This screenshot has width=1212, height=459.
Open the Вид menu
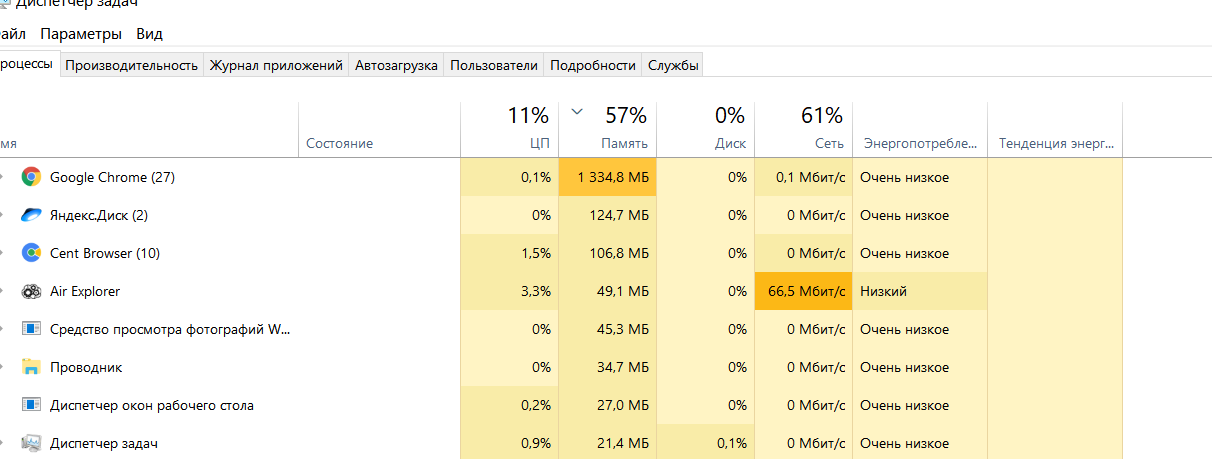149,34
